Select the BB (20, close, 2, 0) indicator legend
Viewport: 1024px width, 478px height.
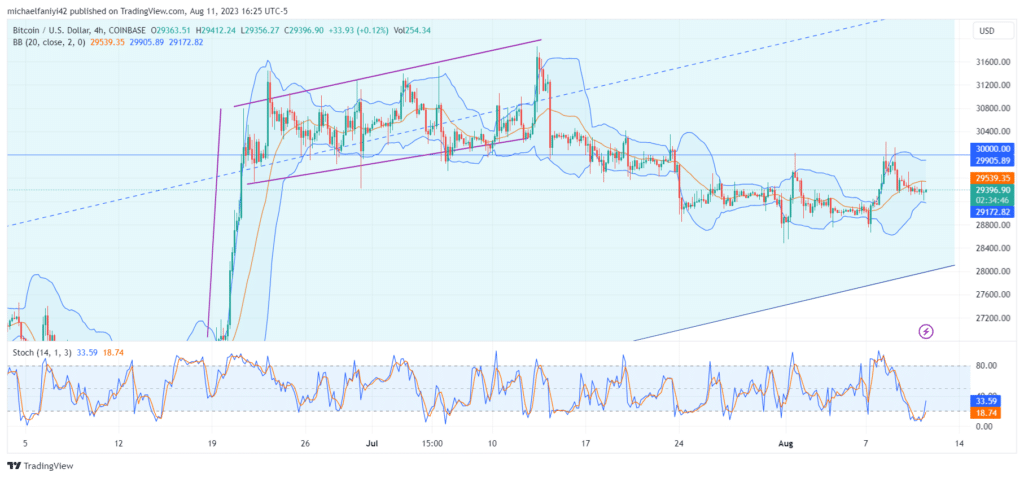[x=49, y=42]
